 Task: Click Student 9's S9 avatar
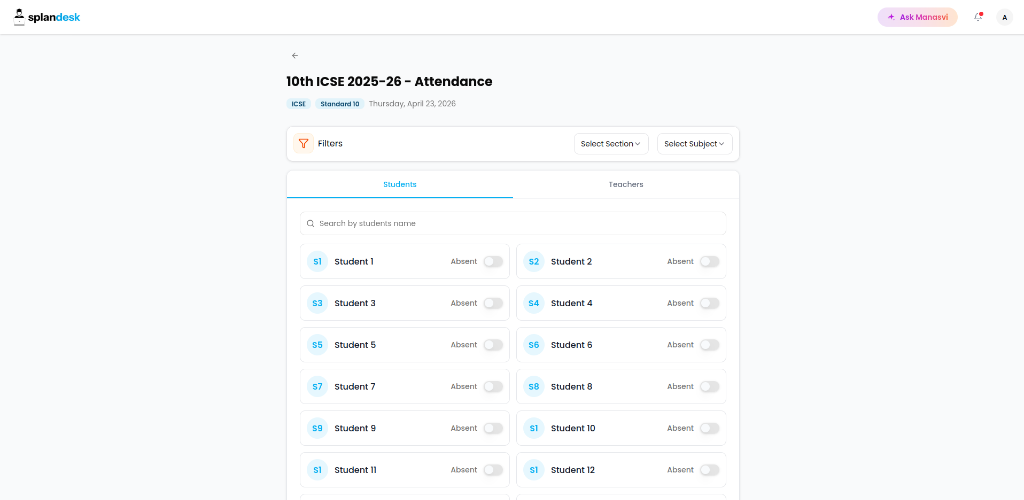pyautogui.click(x=317, y=429)
